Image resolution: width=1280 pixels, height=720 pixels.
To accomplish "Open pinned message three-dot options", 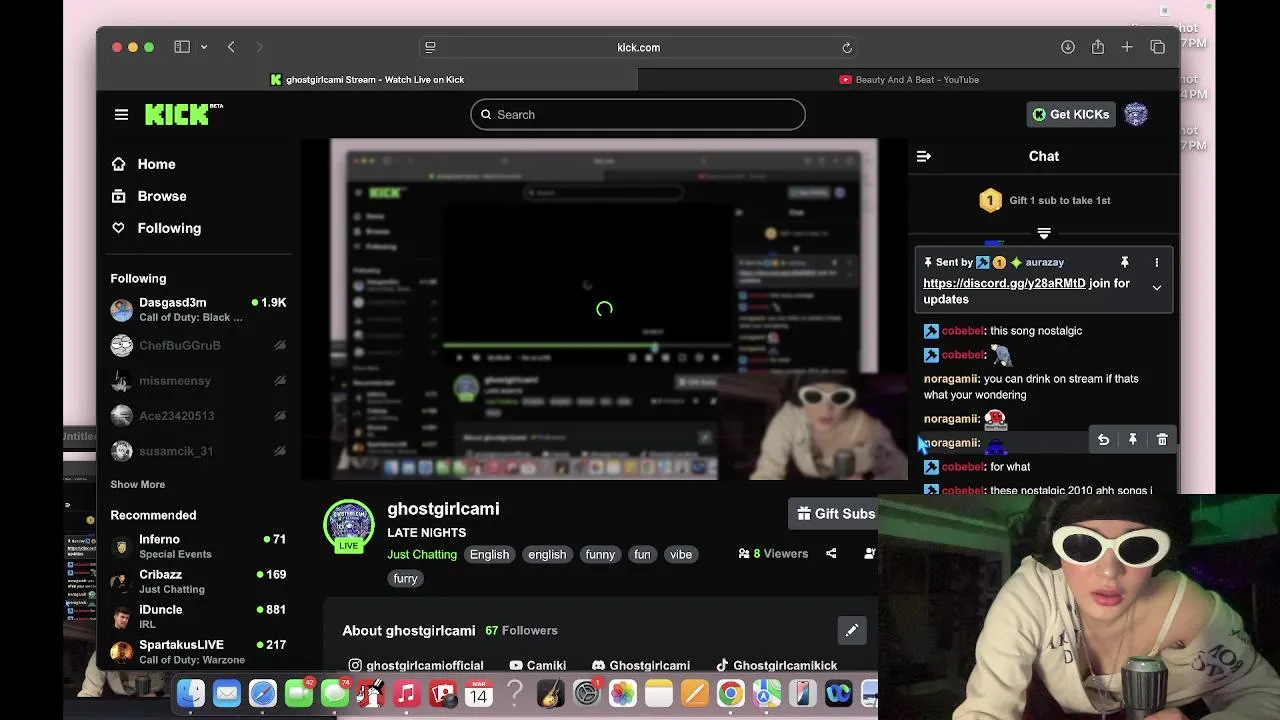I will coord(1156,262).
